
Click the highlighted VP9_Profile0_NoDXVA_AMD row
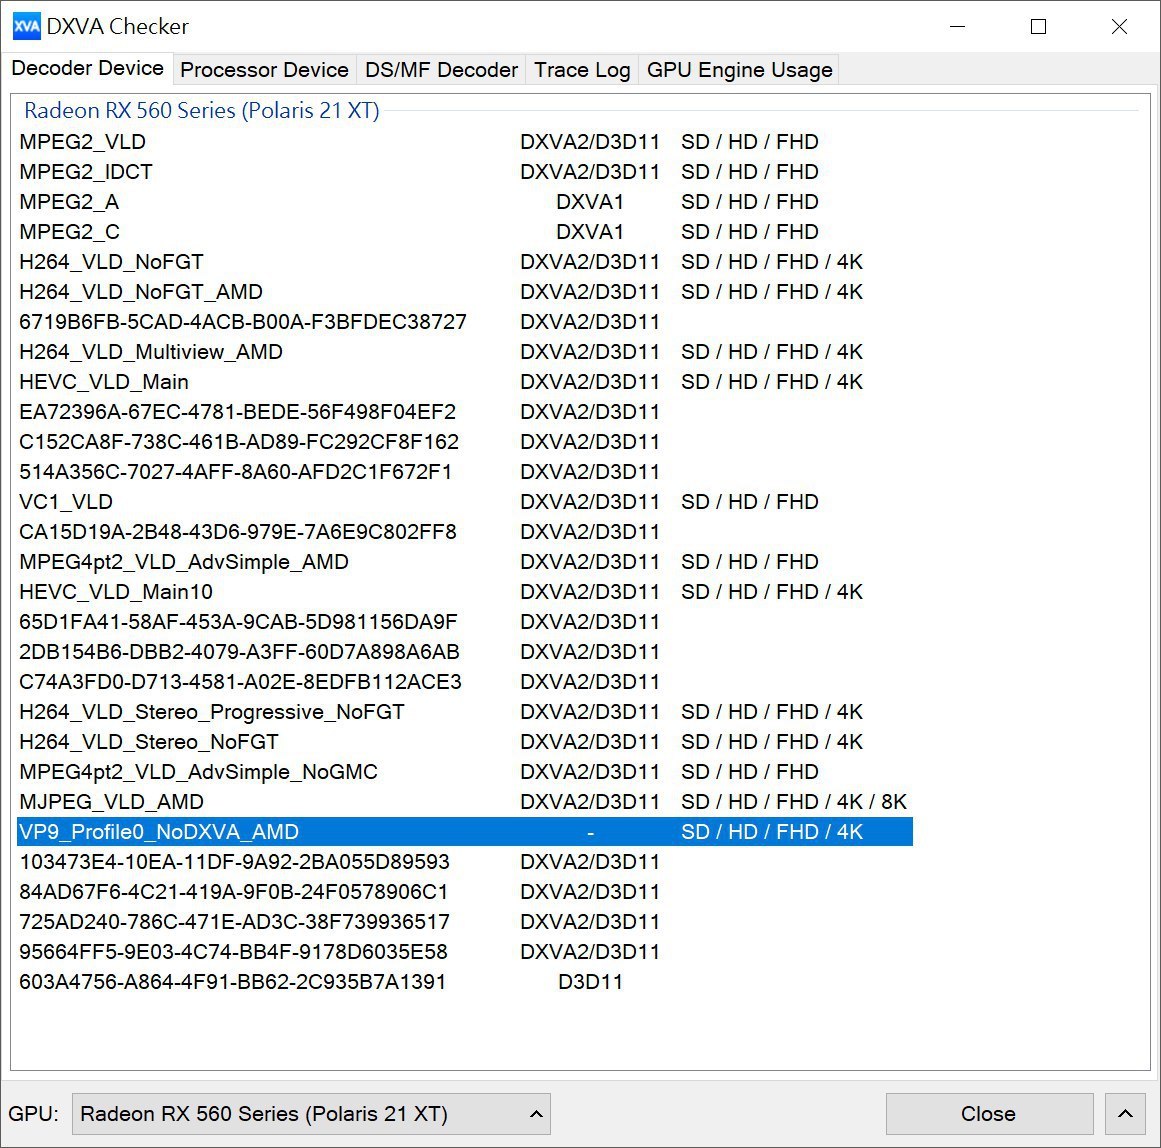coord(465,832)
